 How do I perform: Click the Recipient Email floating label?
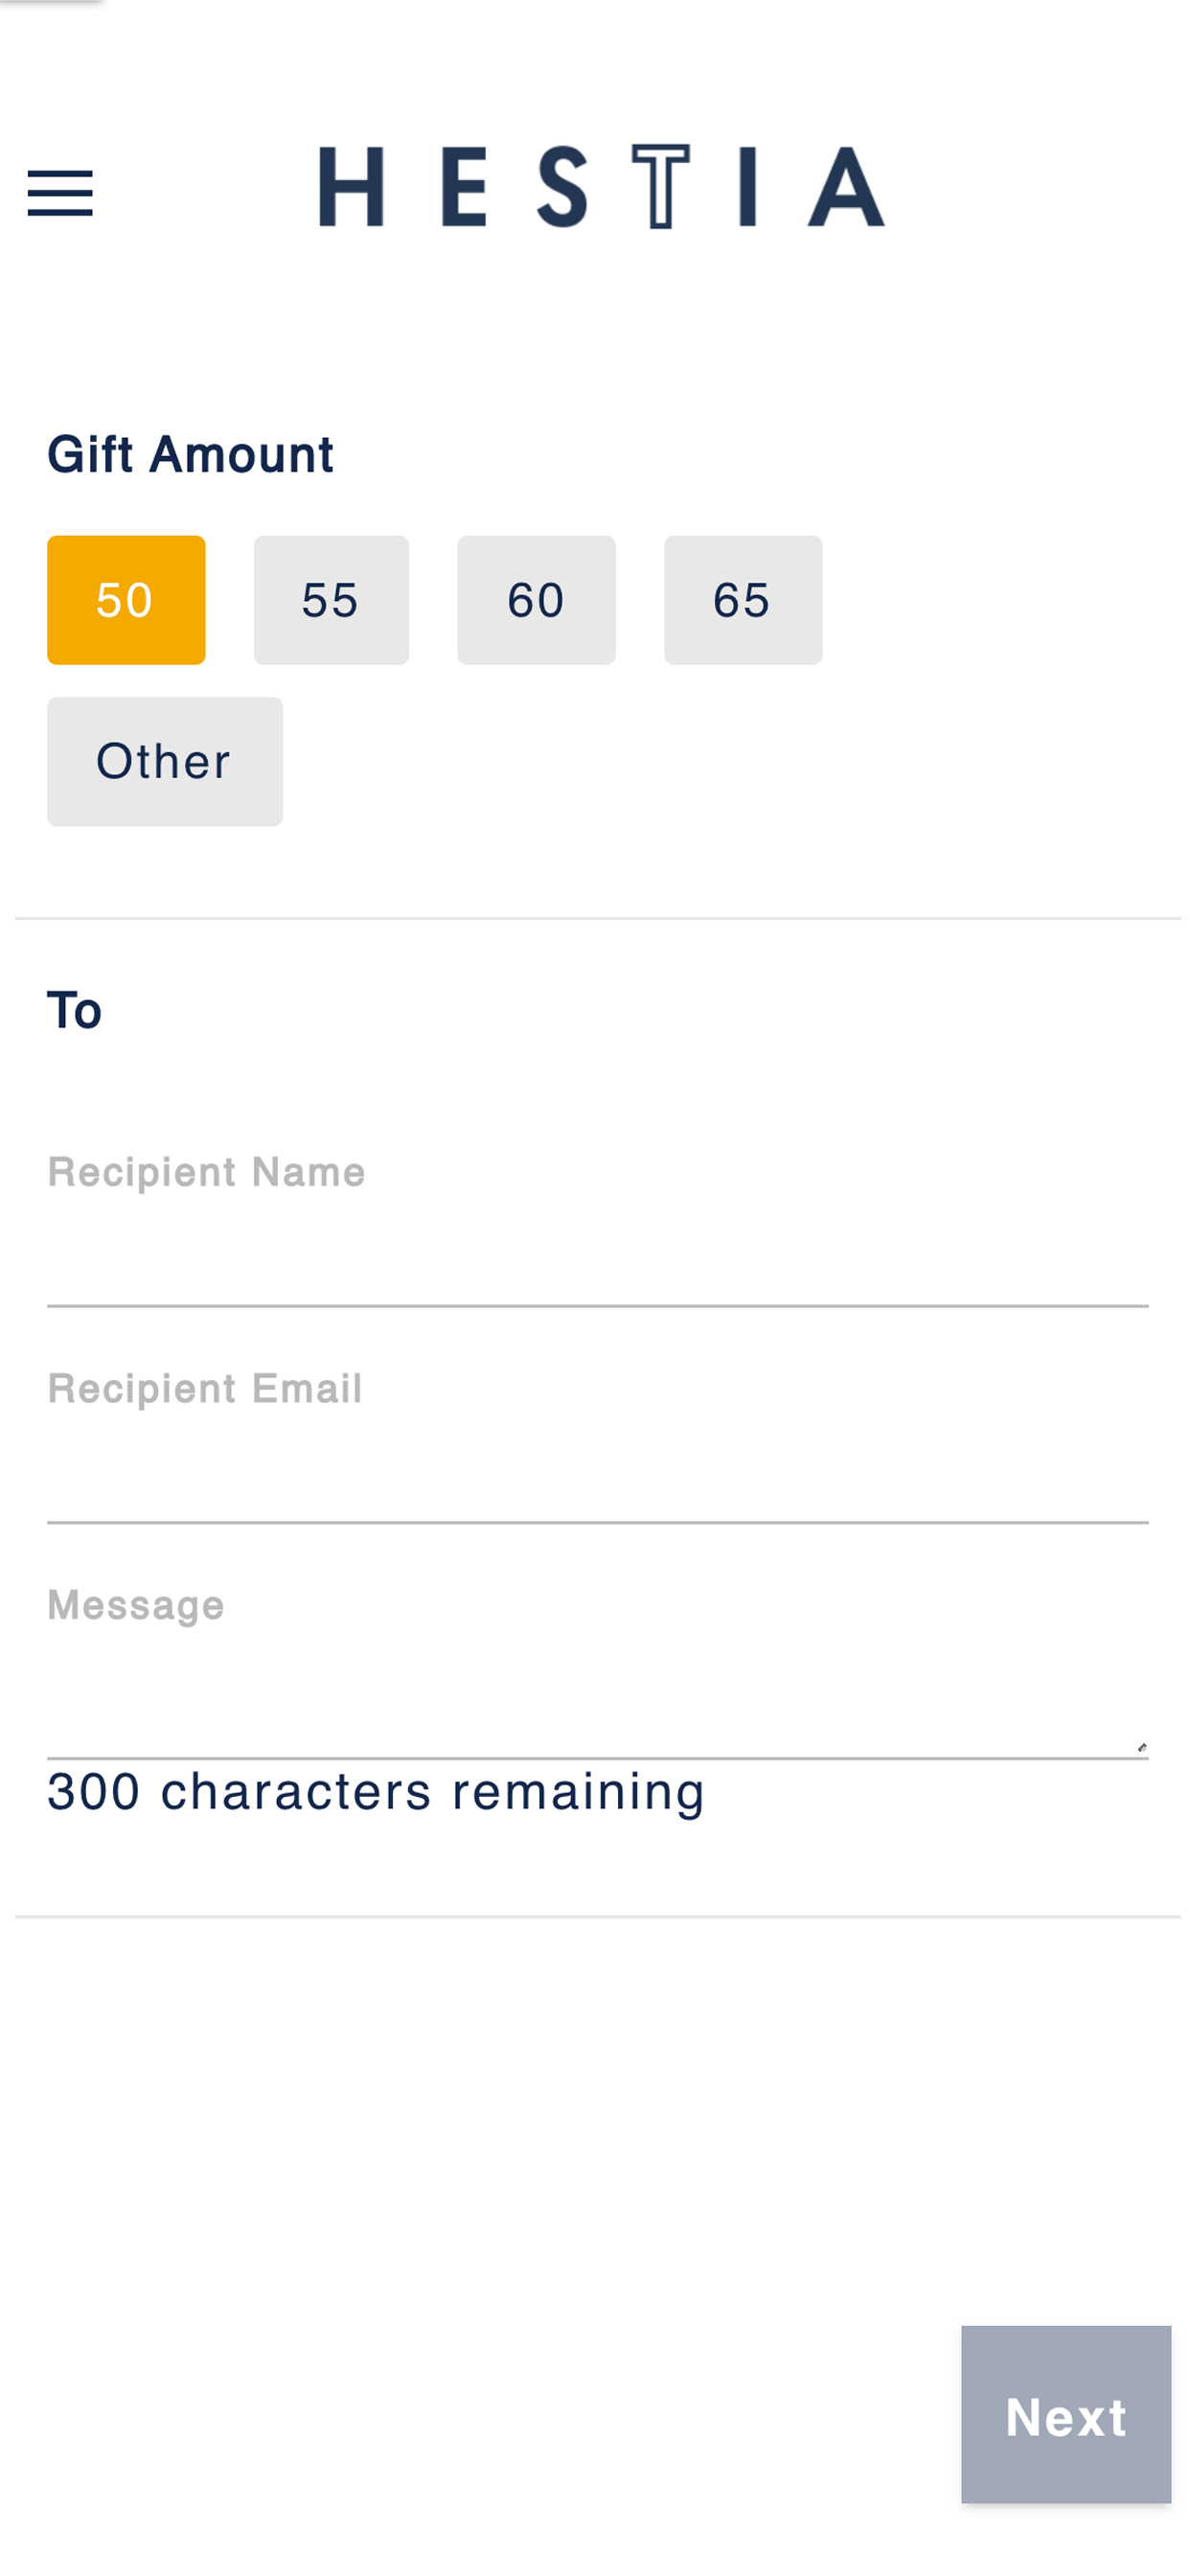(x=205, y=1389)
